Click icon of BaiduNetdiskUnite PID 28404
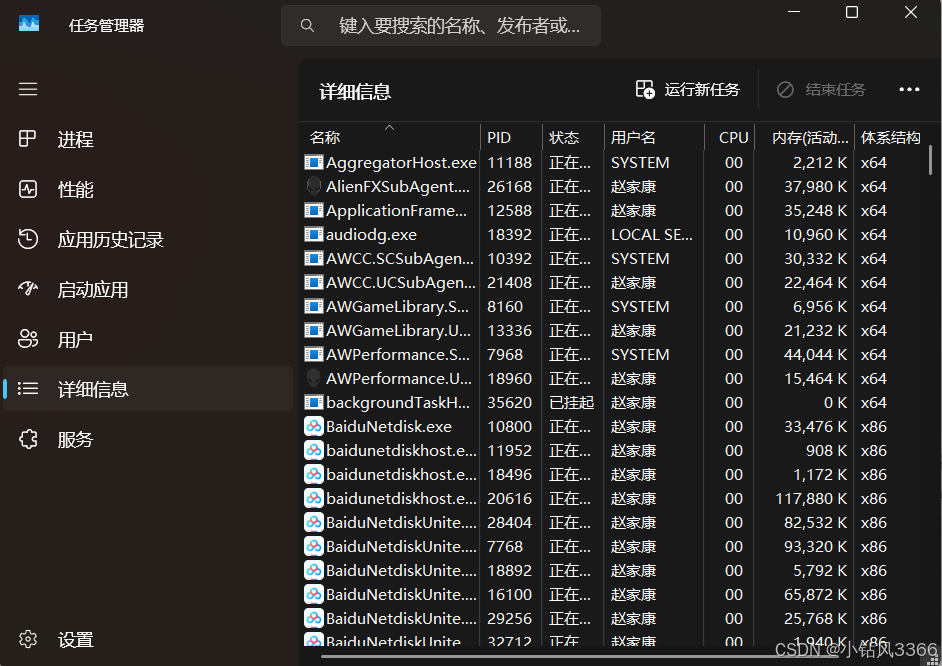This screenshot has height=666, width=942. [x=314, y=522]
